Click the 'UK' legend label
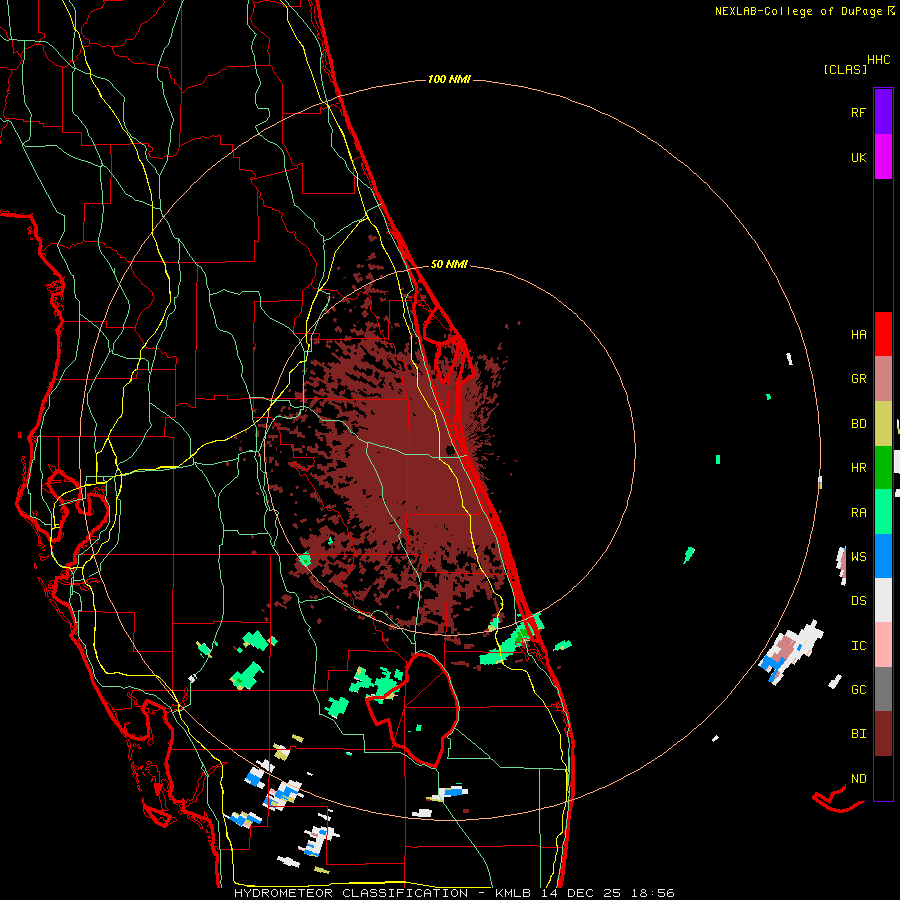 pyautogui.click(x=859, y=157)
